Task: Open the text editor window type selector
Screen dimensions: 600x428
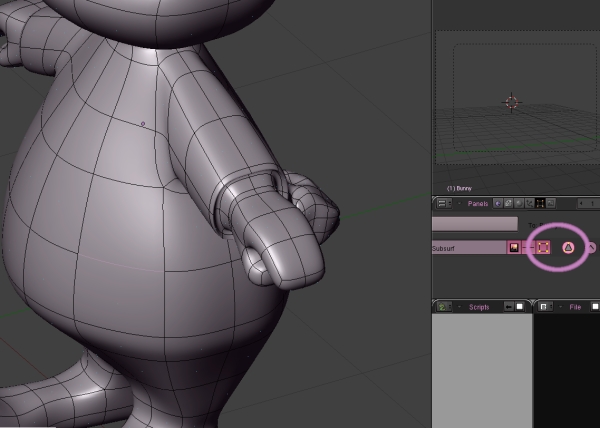Action: click(x=545, y=307)
